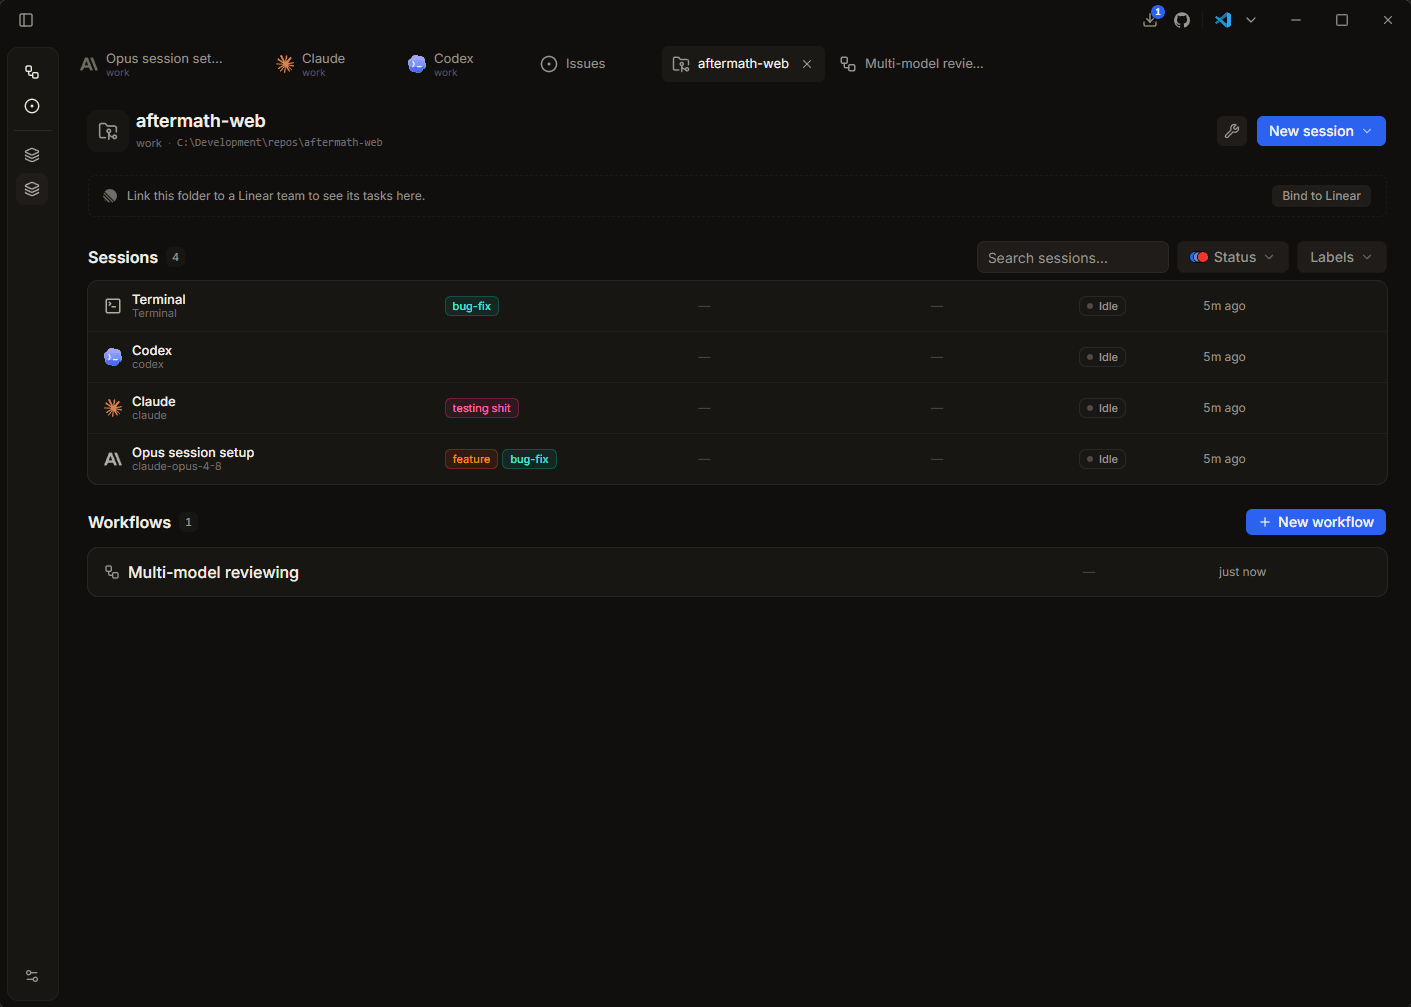Click the Claude starburst icon in sessions list
Viewport: 1411px width, 1007px height.
(x=113, y=408)
